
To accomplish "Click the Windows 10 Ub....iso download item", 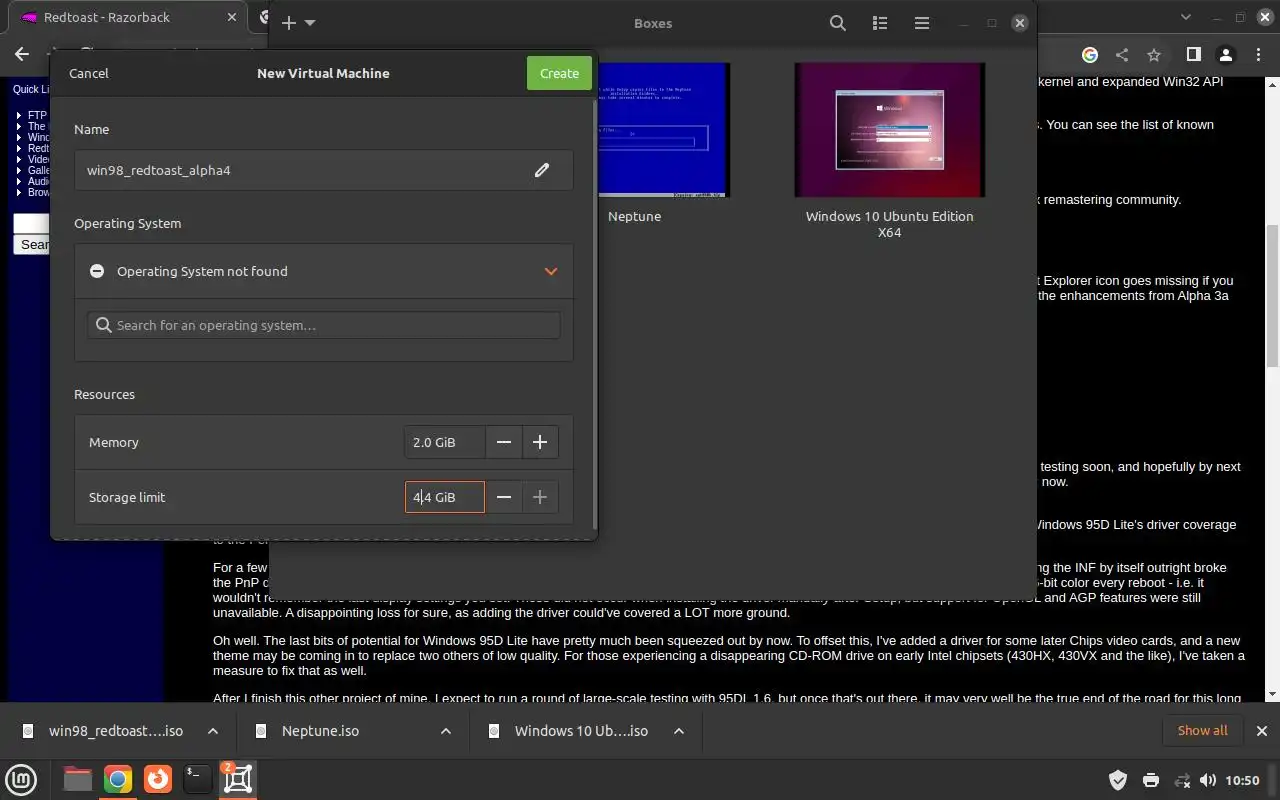I will pyautogui.click(x=582, y=731).
